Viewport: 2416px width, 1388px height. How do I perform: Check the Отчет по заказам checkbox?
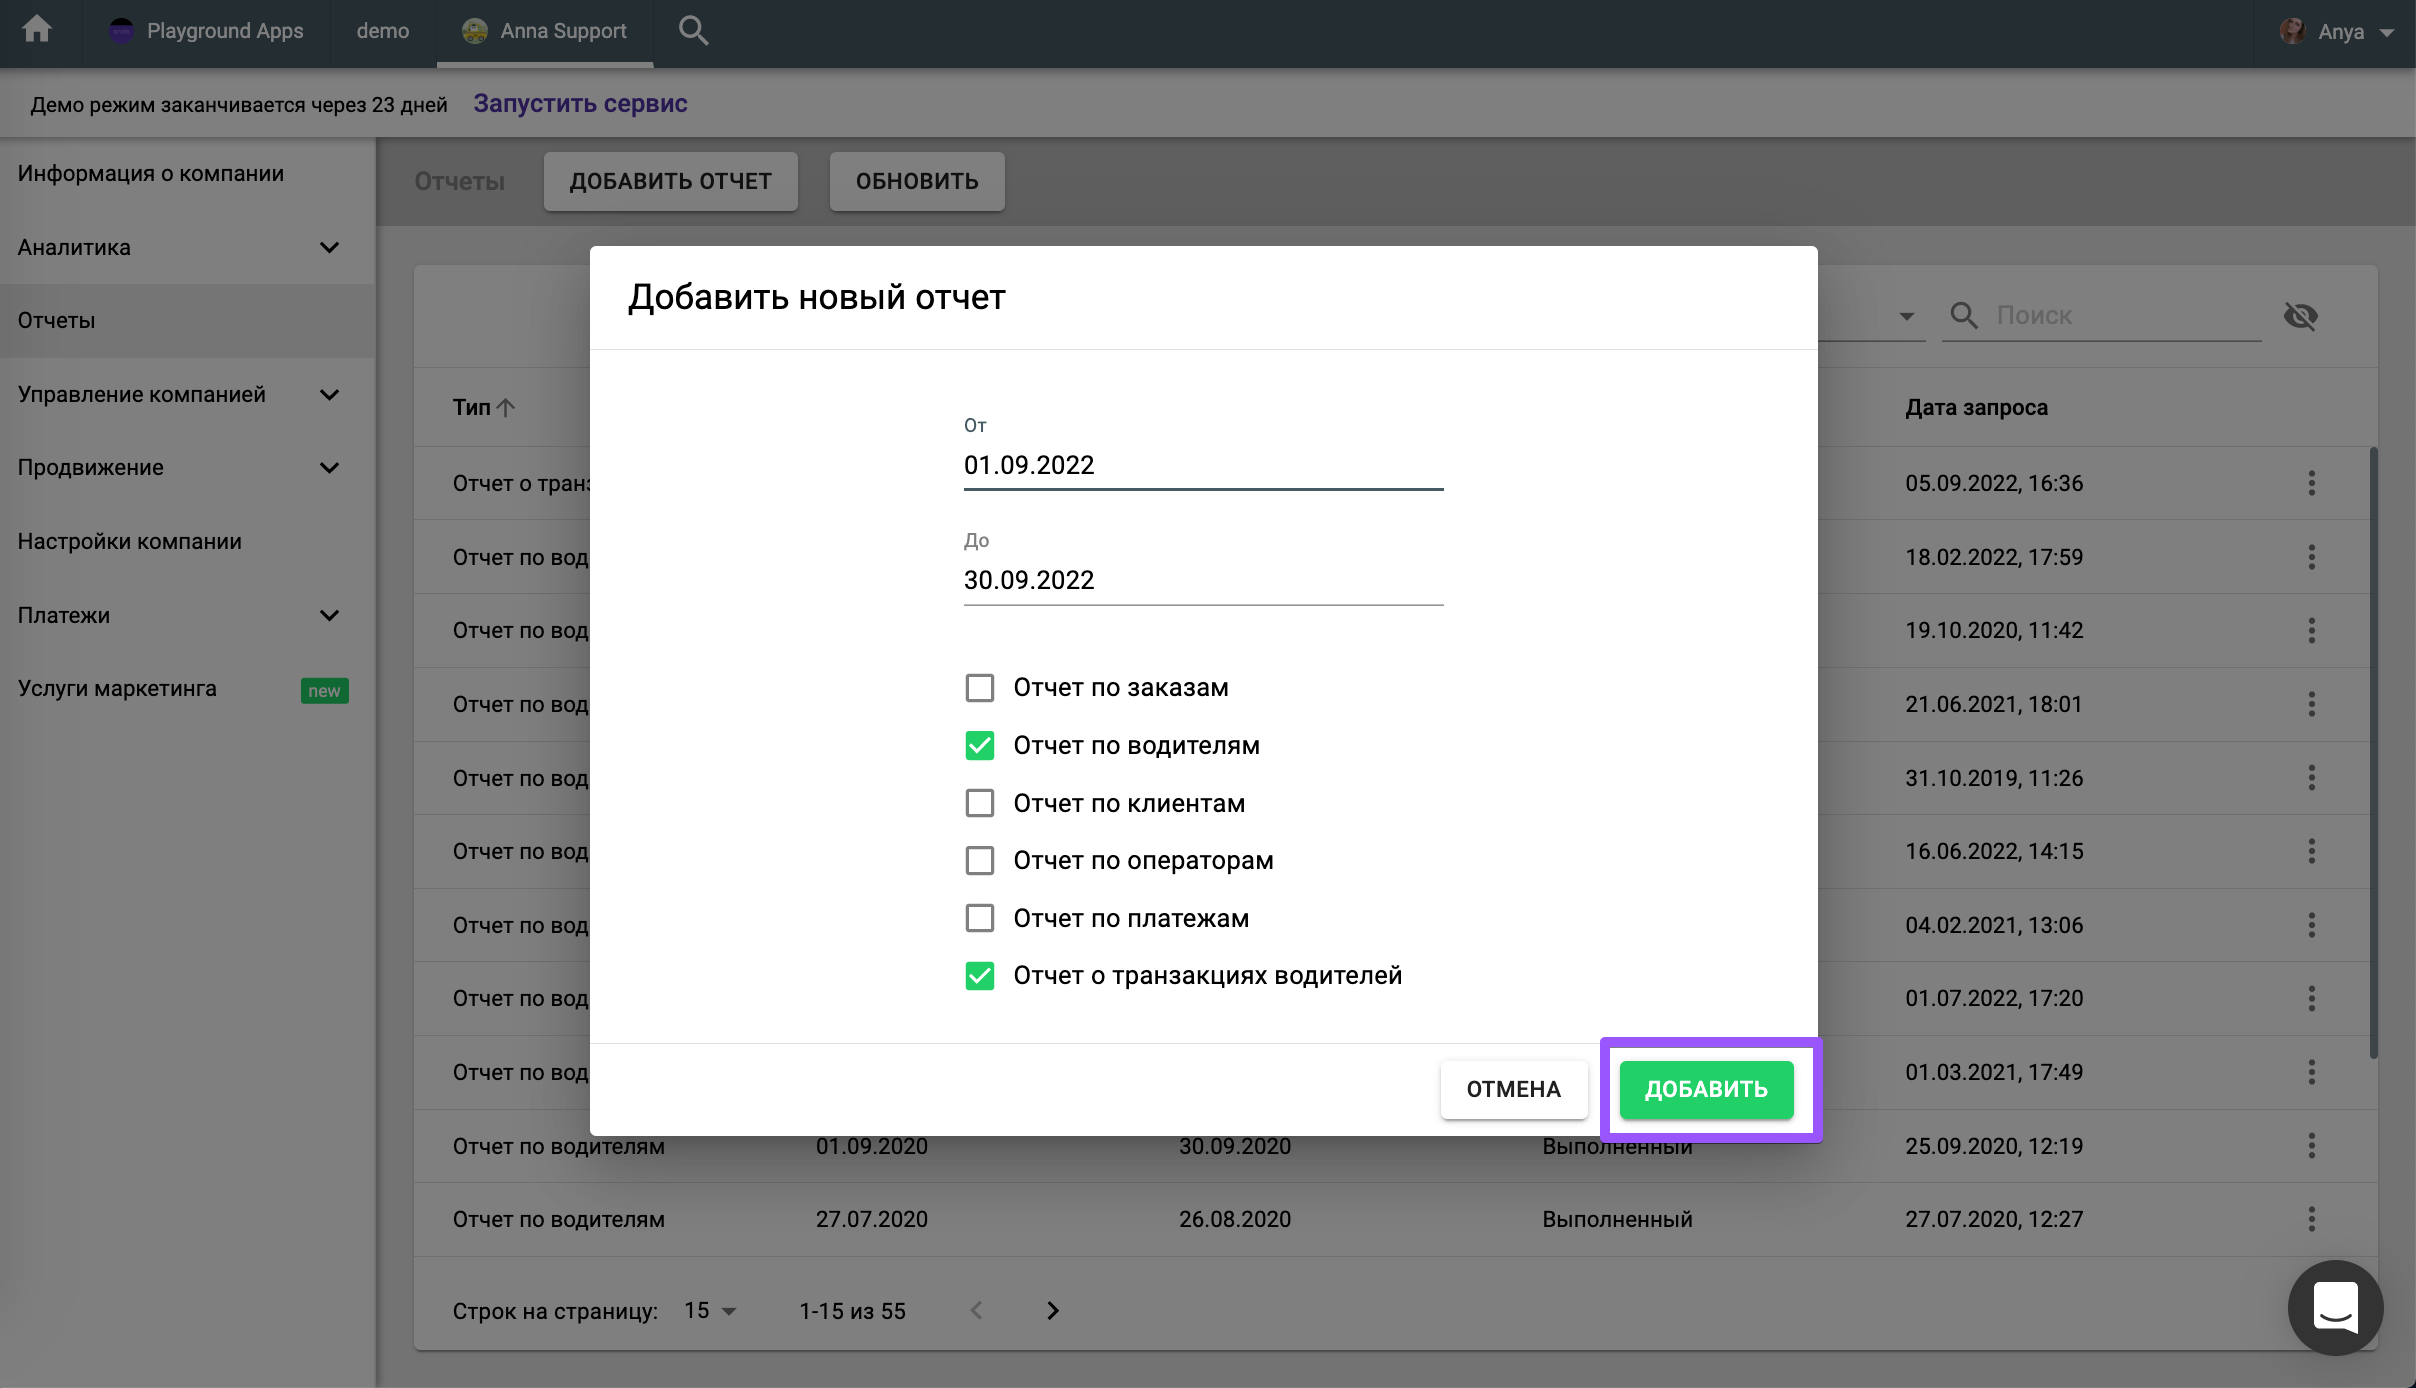coord(980,688)
